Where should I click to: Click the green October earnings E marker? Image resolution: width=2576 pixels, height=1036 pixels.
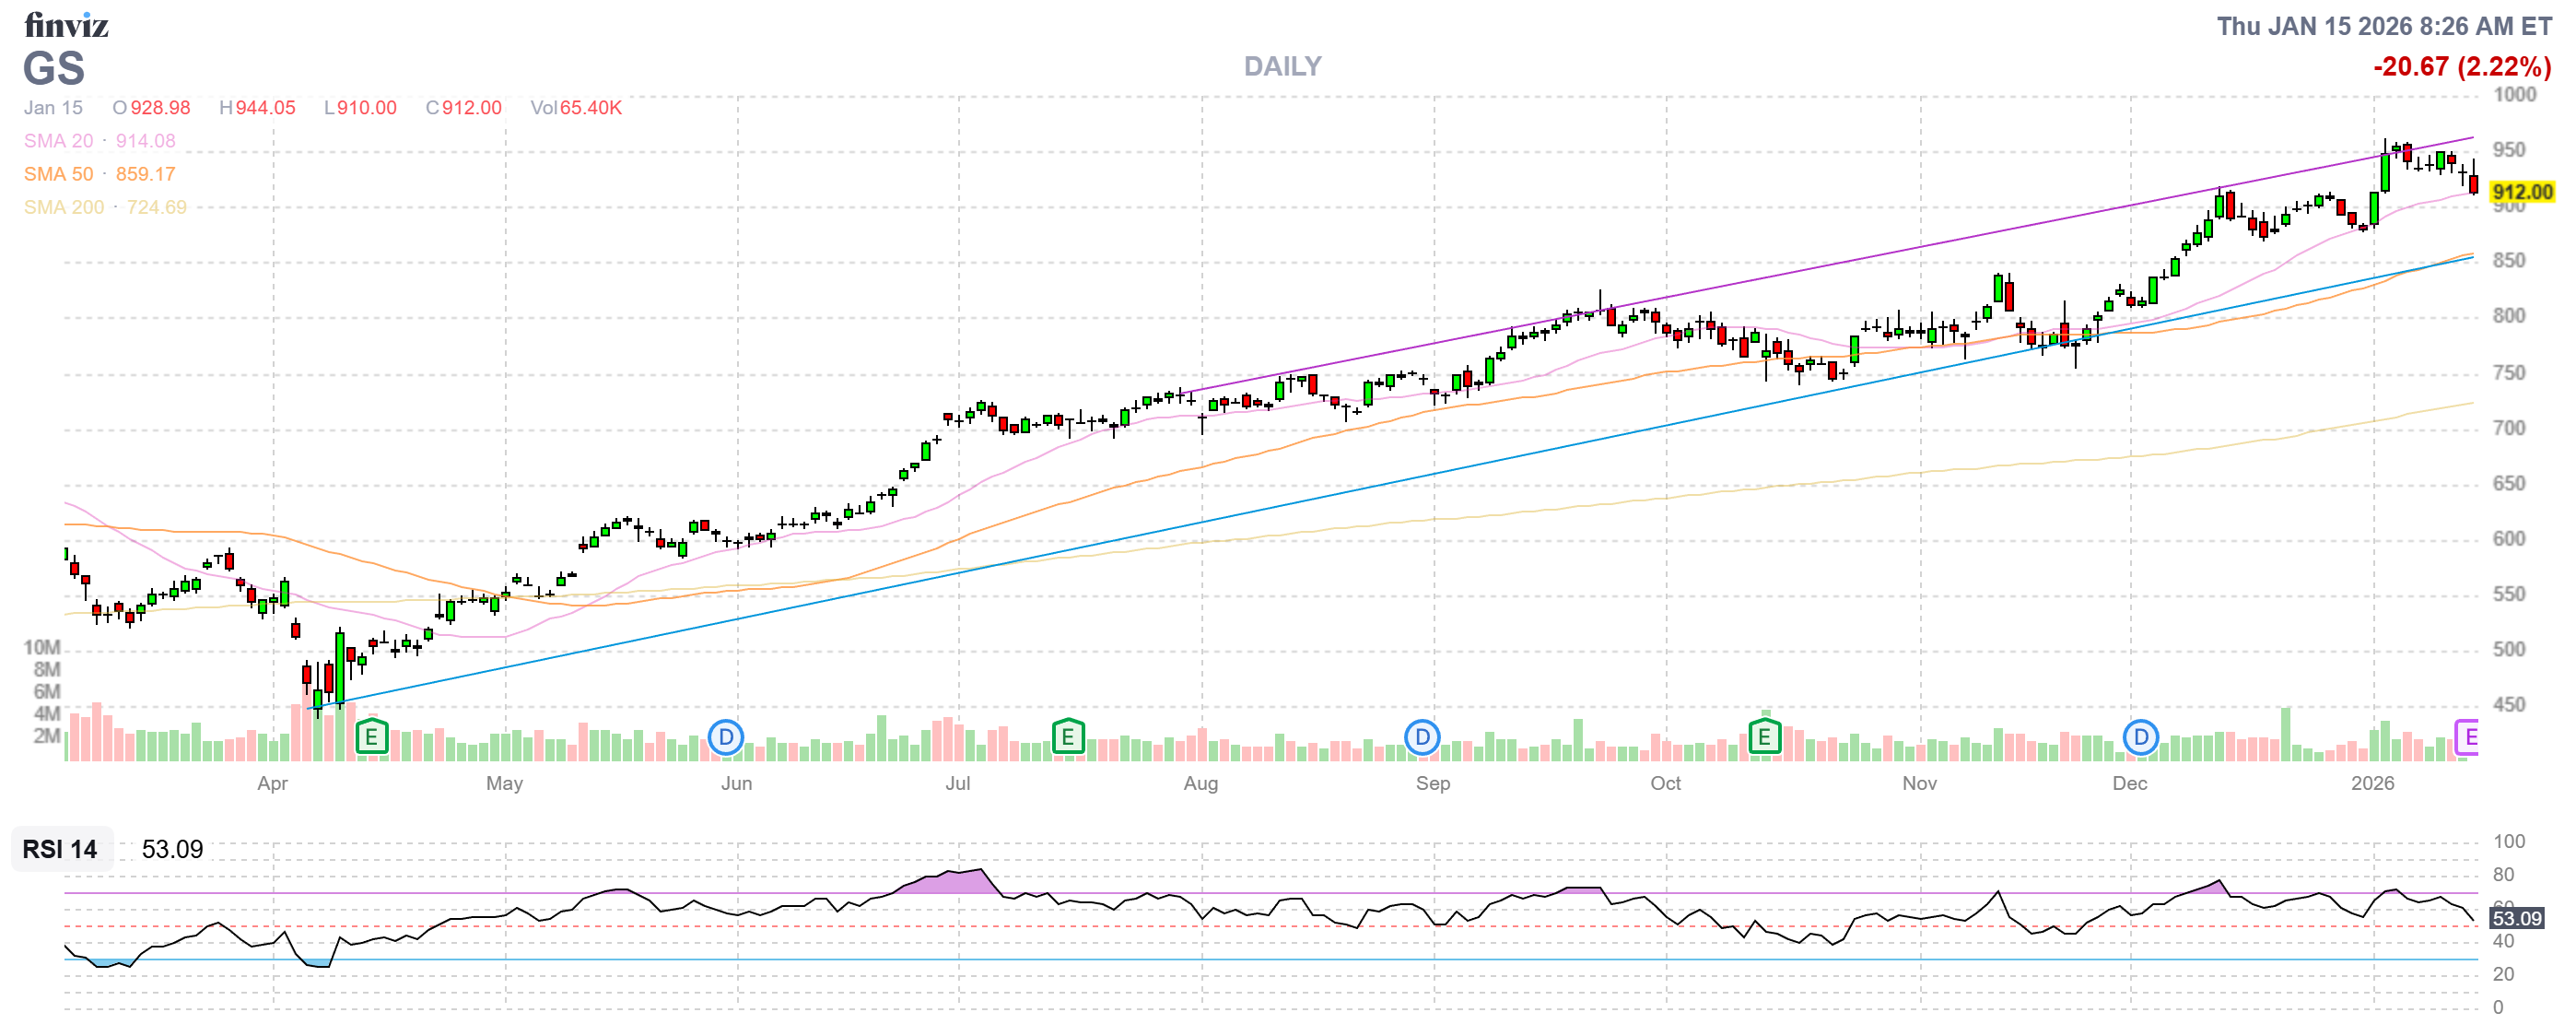1764,738
